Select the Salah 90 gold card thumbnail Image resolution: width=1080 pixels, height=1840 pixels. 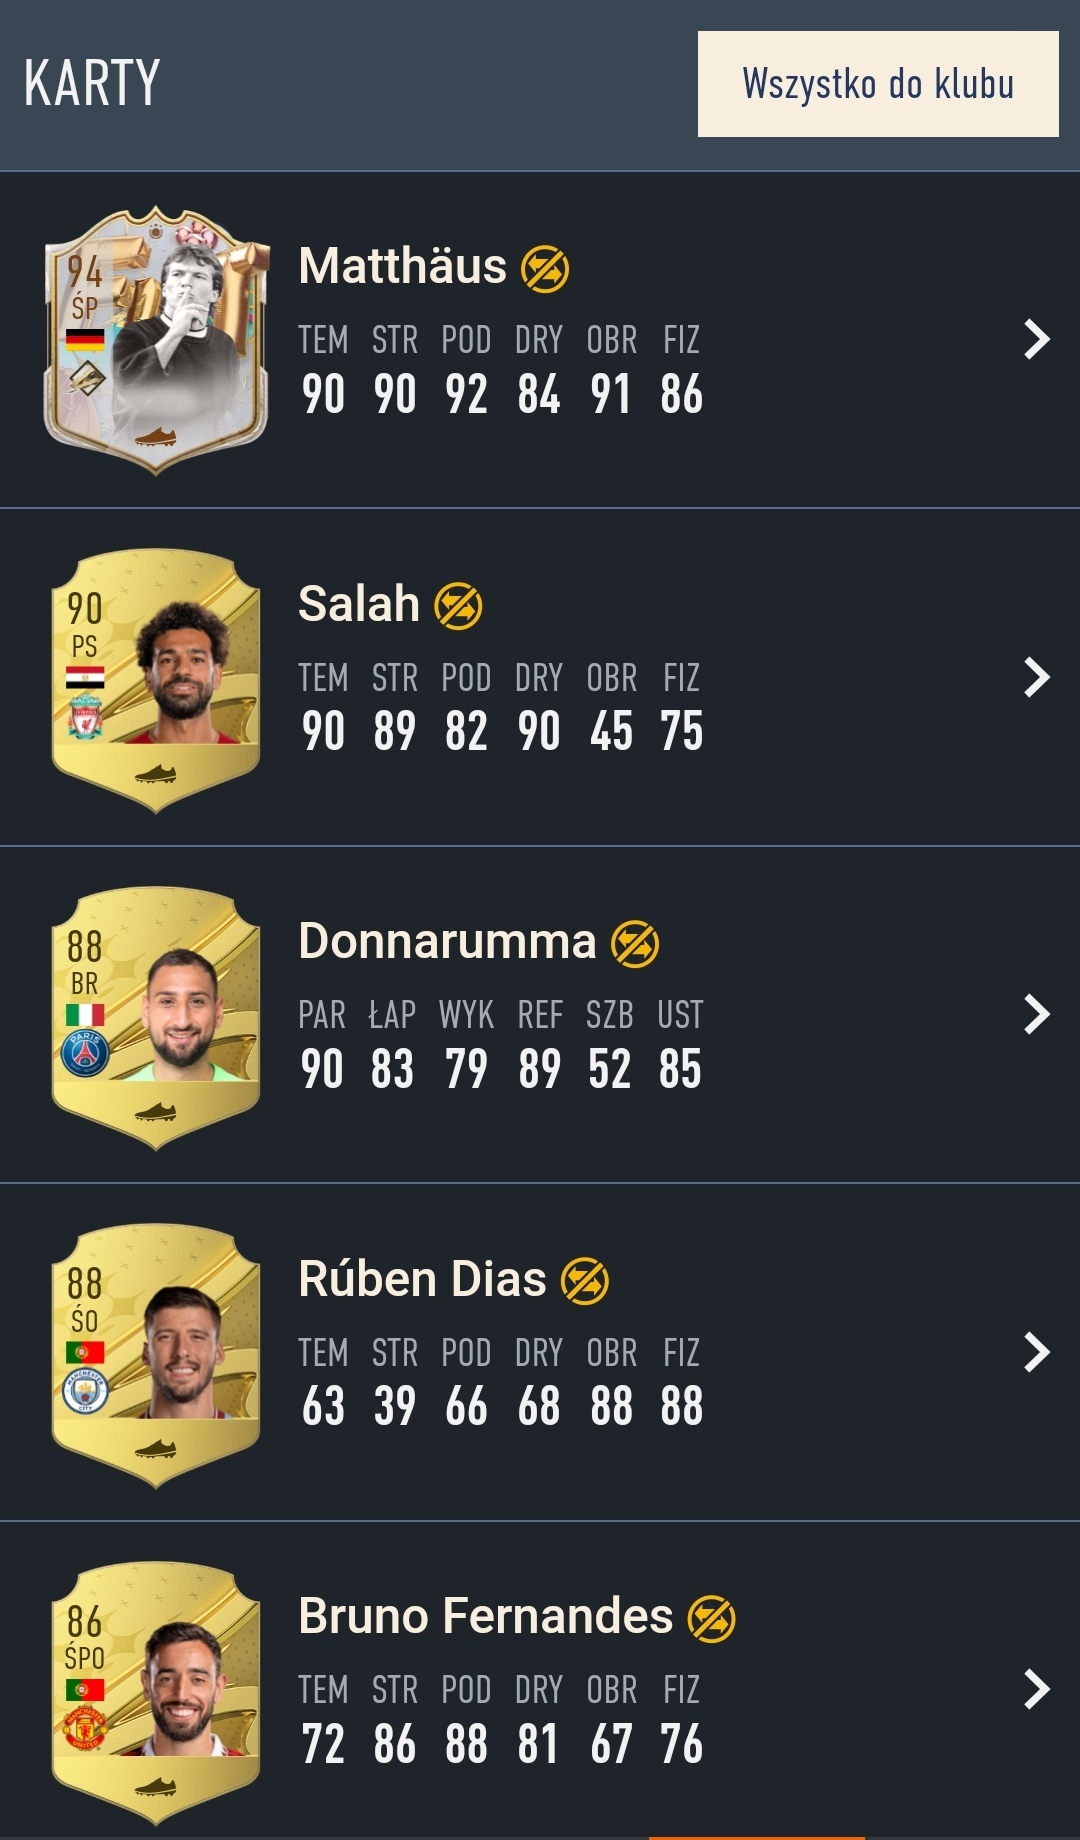(x=156, y=680)
